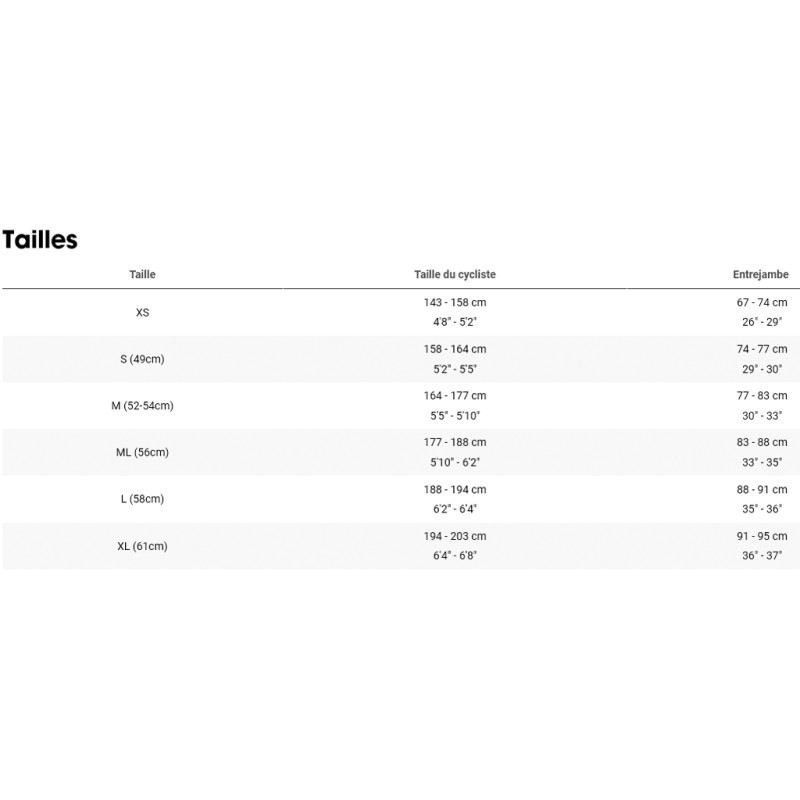Screen dimensions: 800x800
Task: Click the XS size label
Action: click(143, 312)
